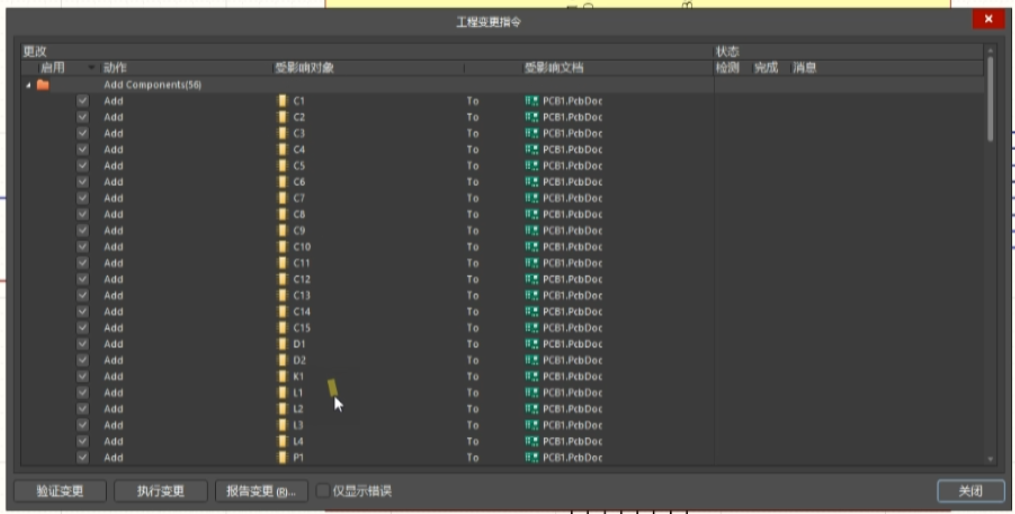Click the component icon for L4
This screenshot has height=514, width=1015.
pyautogui.click(x=282, y=441)
